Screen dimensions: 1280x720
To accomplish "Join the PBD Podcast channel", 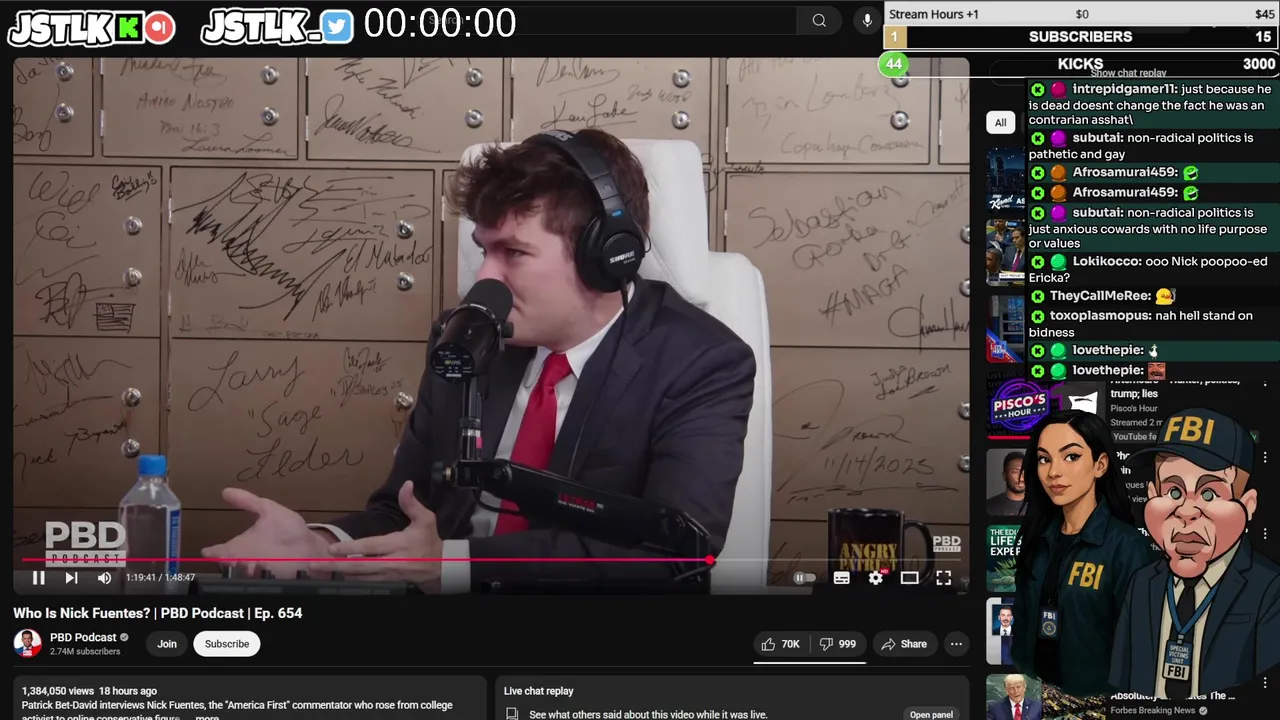I will click(x=167, y=644).
